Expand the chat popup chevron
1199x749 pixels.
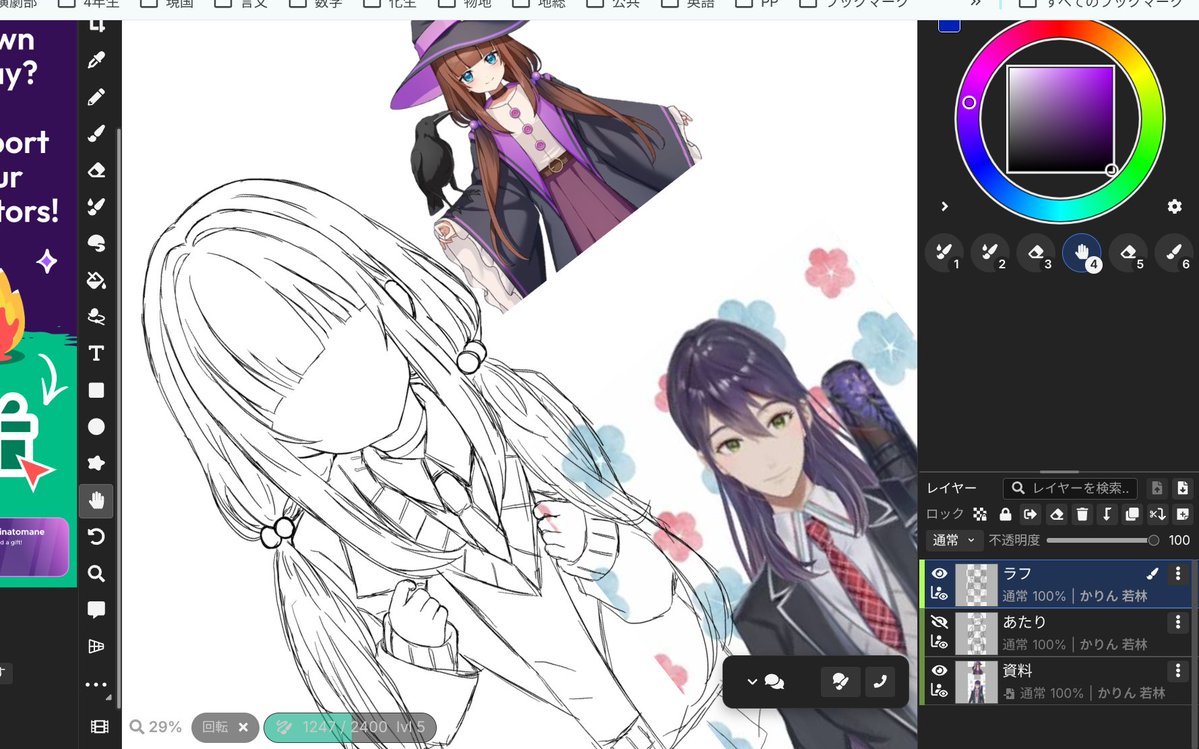pyautogui.click(x=752, y=682)
